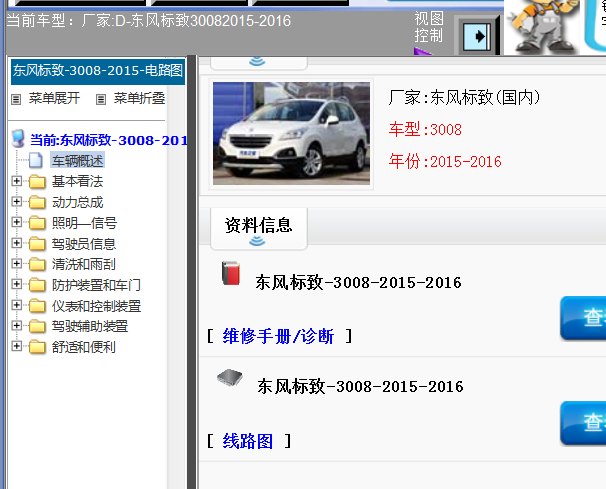Click the document icon beside 车辆概述

tap(36, 160)
